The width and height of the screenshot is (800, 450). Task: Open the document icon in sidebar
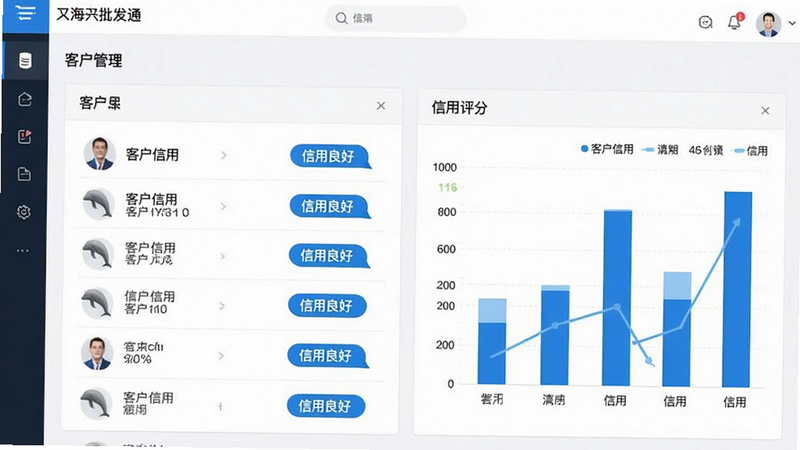point(24,174)
